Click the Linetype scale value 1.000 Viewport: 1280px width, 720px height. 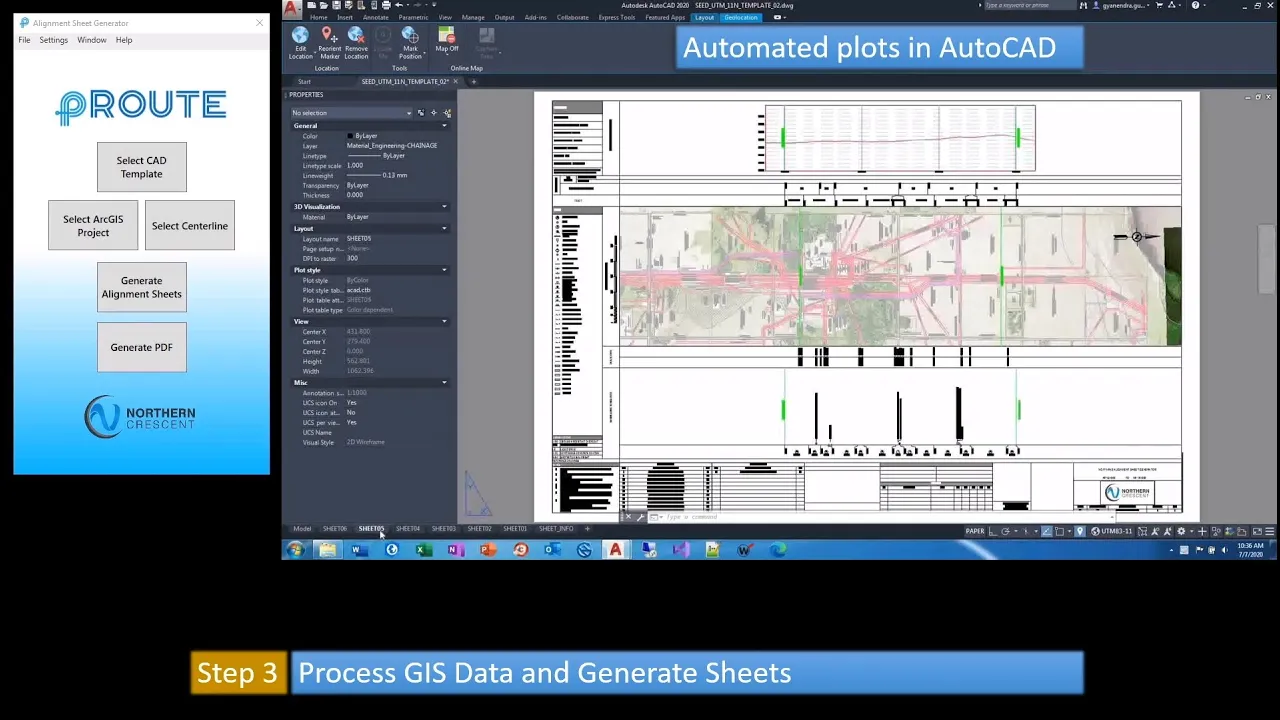coord(355,166)
